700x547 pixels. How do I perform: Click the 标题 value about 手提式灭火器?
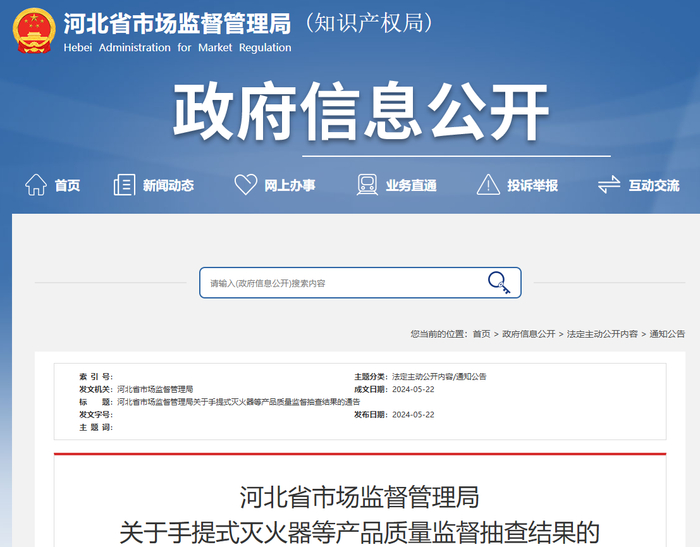point(239,402)
